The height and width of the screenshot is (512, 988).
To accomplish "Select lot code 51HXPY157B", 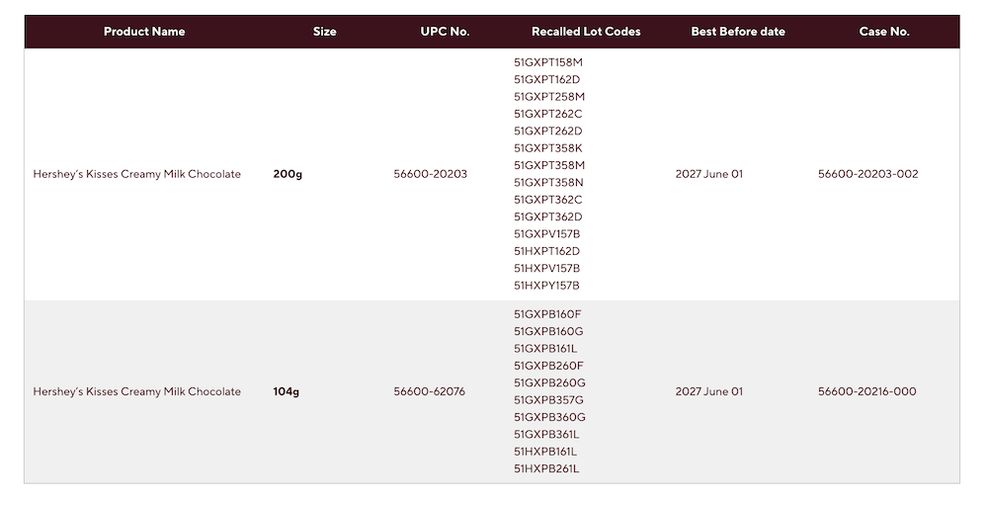I will [546, 285].
